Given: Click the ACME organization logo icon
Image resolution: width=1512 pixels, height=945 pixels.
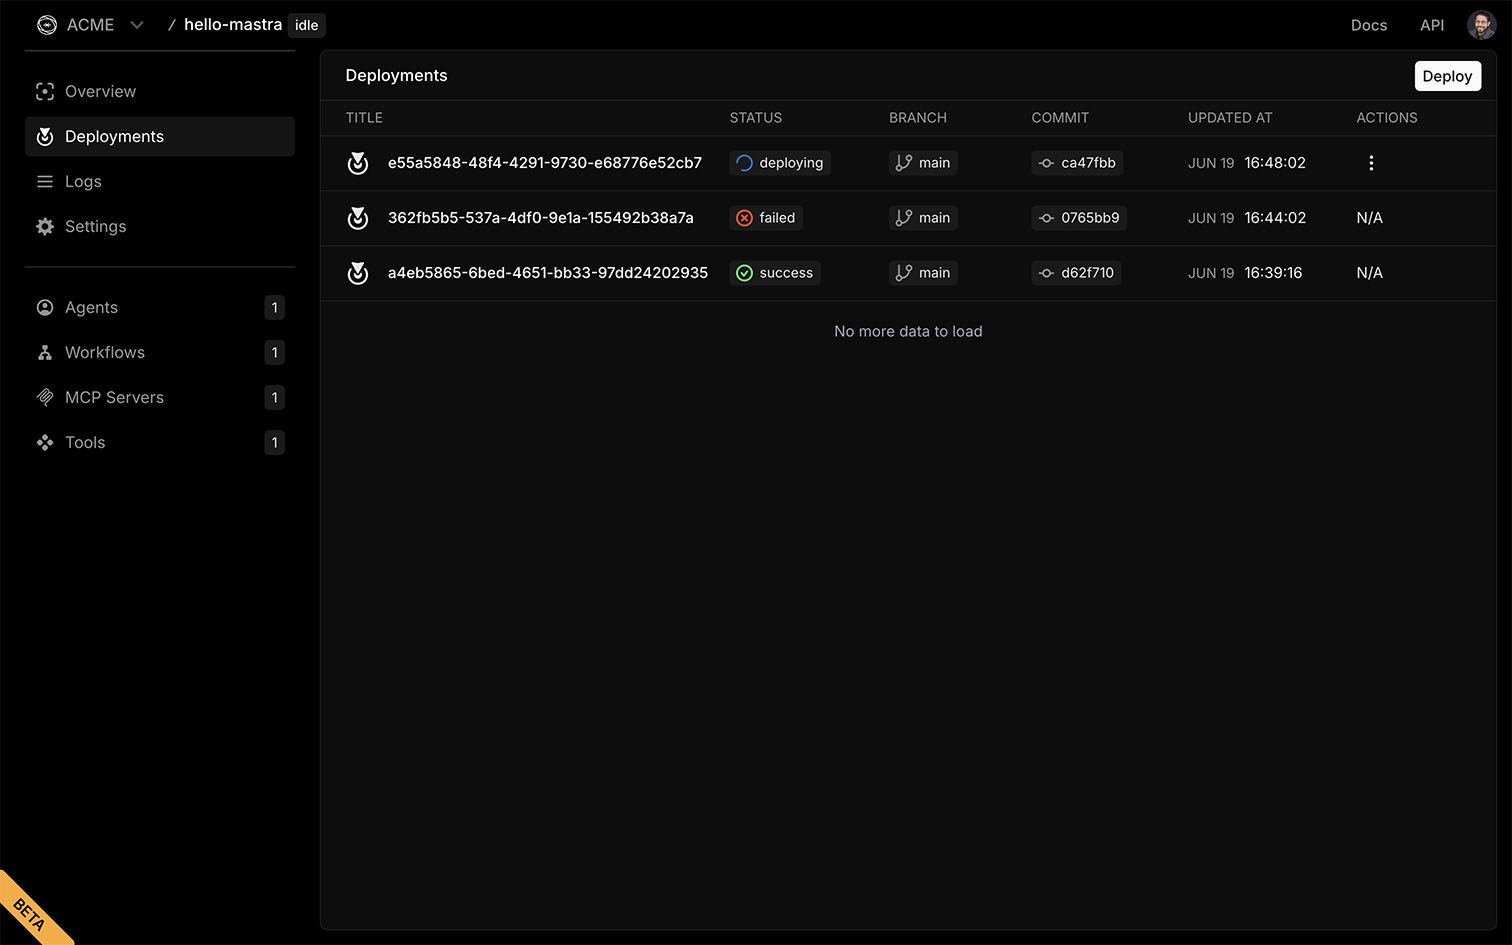Looking at the screenshot, I should (47, 25).
